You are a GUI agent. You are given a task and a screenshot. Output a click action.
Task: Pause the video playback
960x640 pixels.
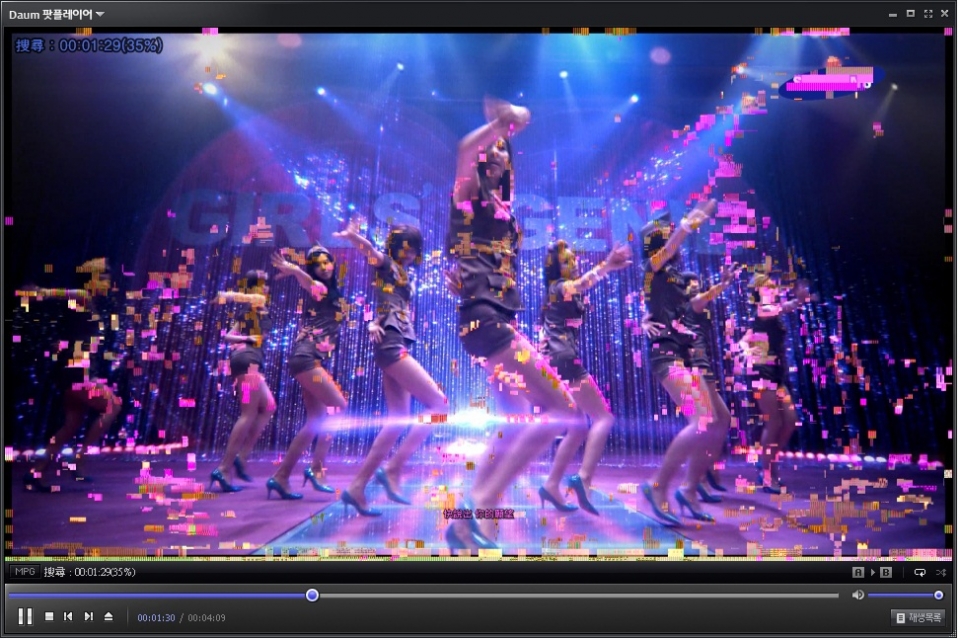(25, 617)
